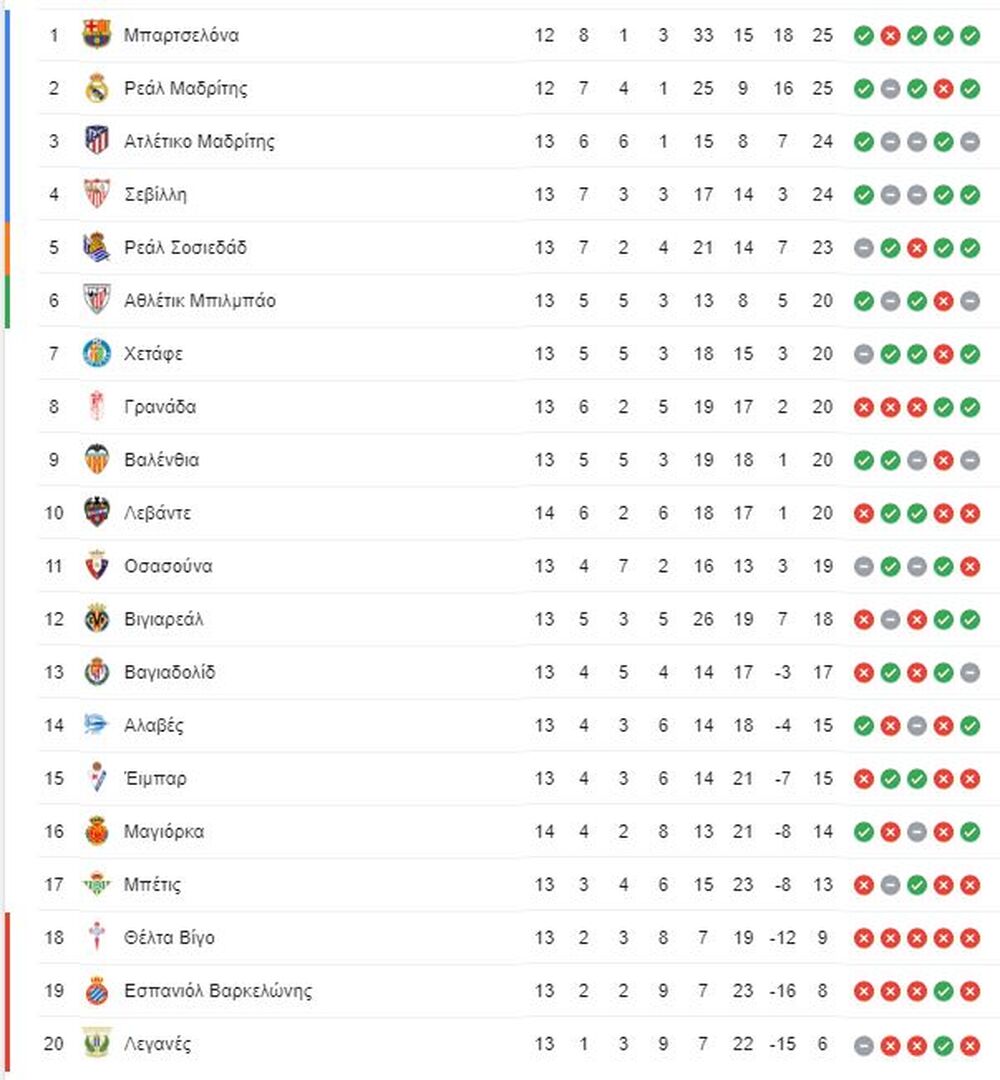
Task: Select the Villarreal yellow crest icon
Action: coord(96,619)
